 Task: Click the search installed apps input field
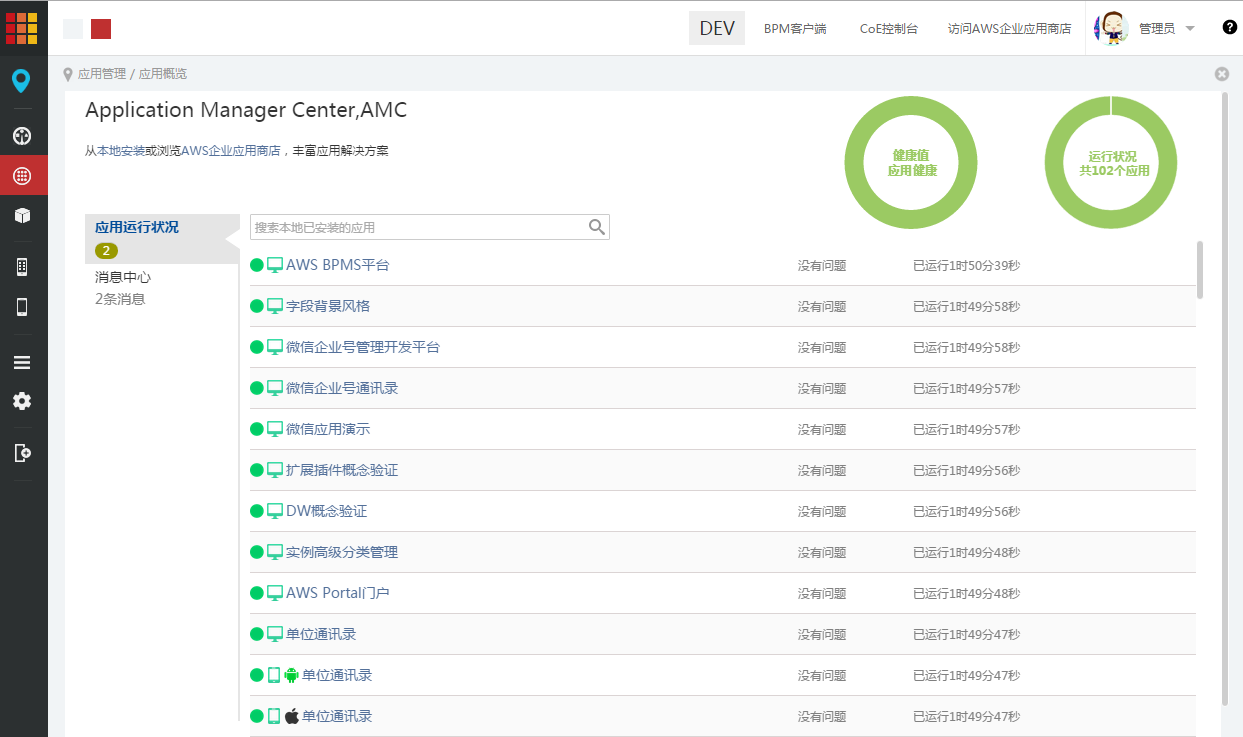click(x=418, y=227)
